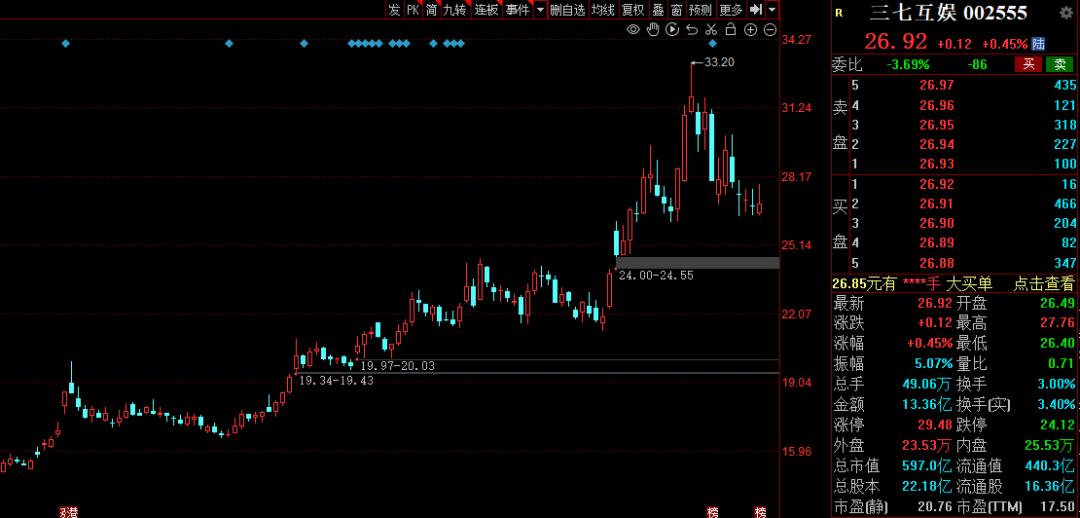This screenshot has width=1080, height=518.
Task: Select the scissors cut tool
Action: 712,30
